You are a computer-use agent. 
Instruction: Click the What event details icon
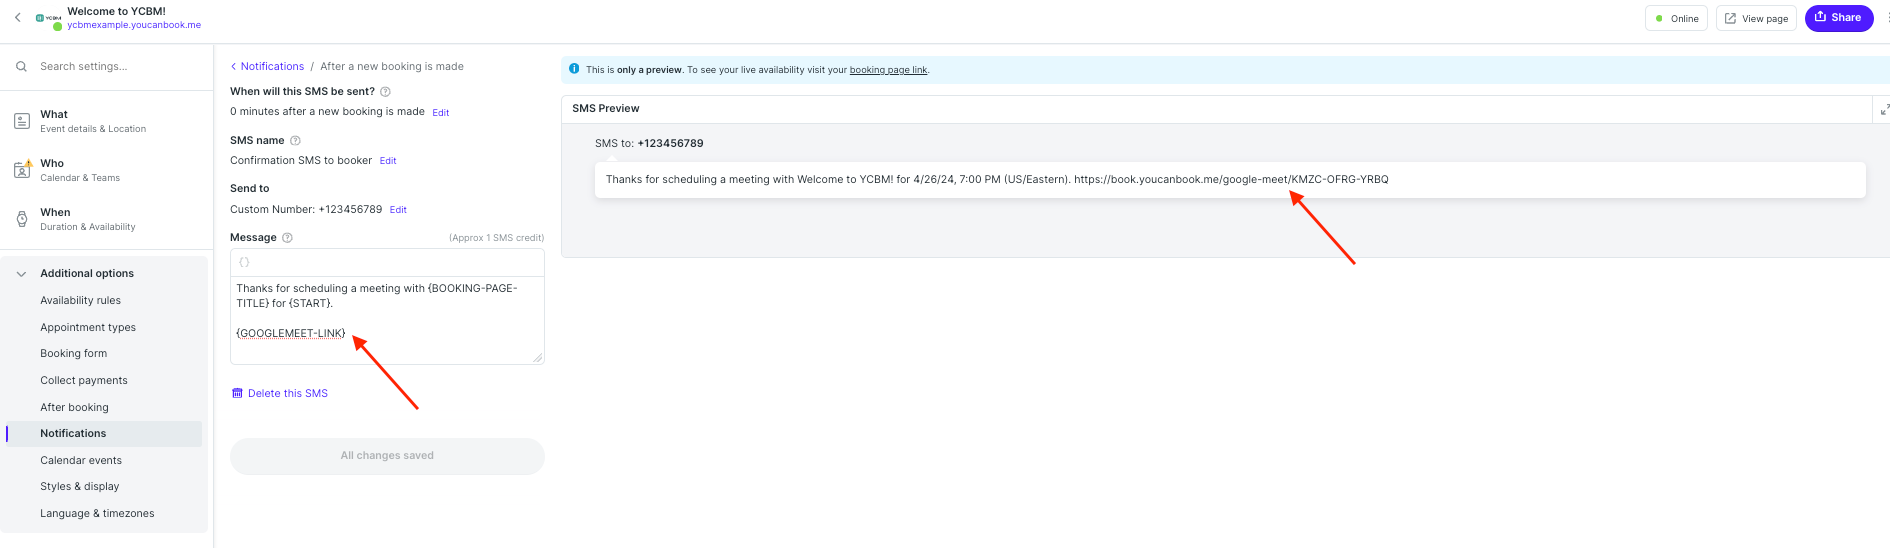pyautogui.click(x=22, y=121)
